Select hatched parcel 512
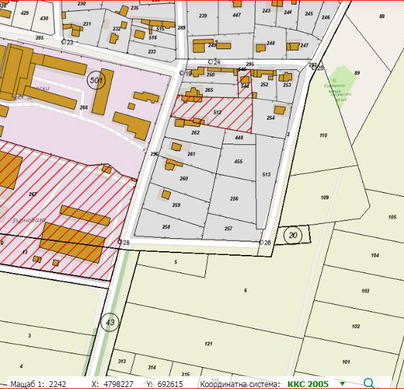 pos(217,112)
